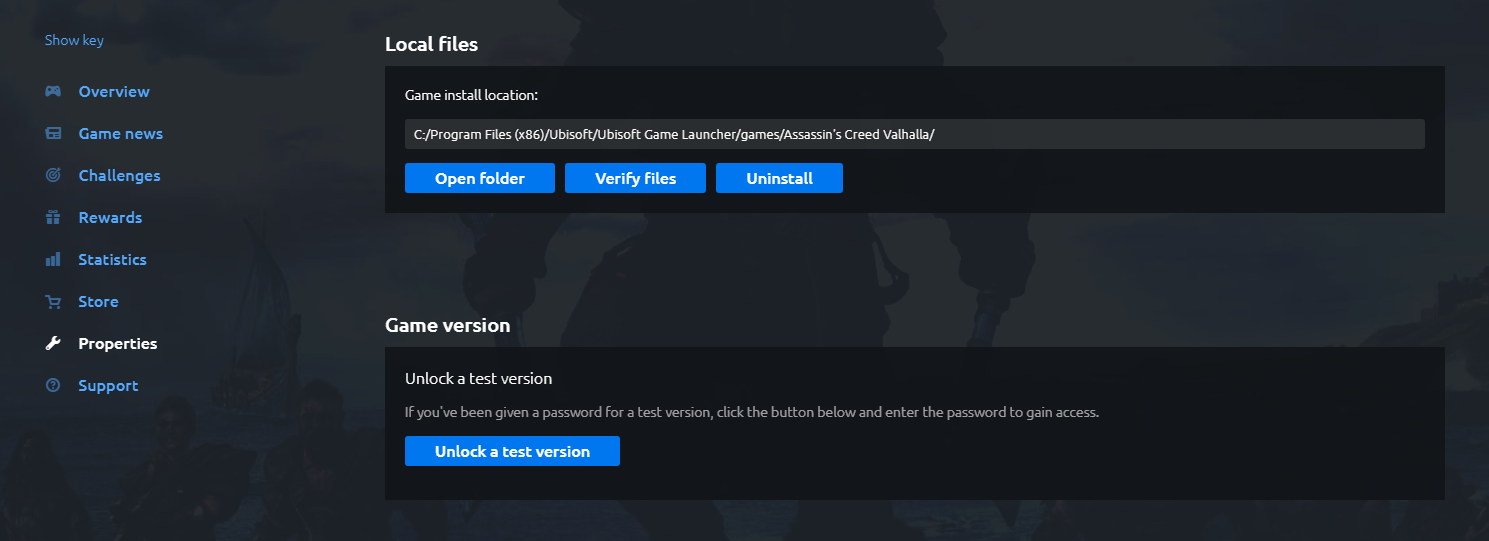The image size is (1489, 541).
Task: Open the Support section label
Action: 108,386
